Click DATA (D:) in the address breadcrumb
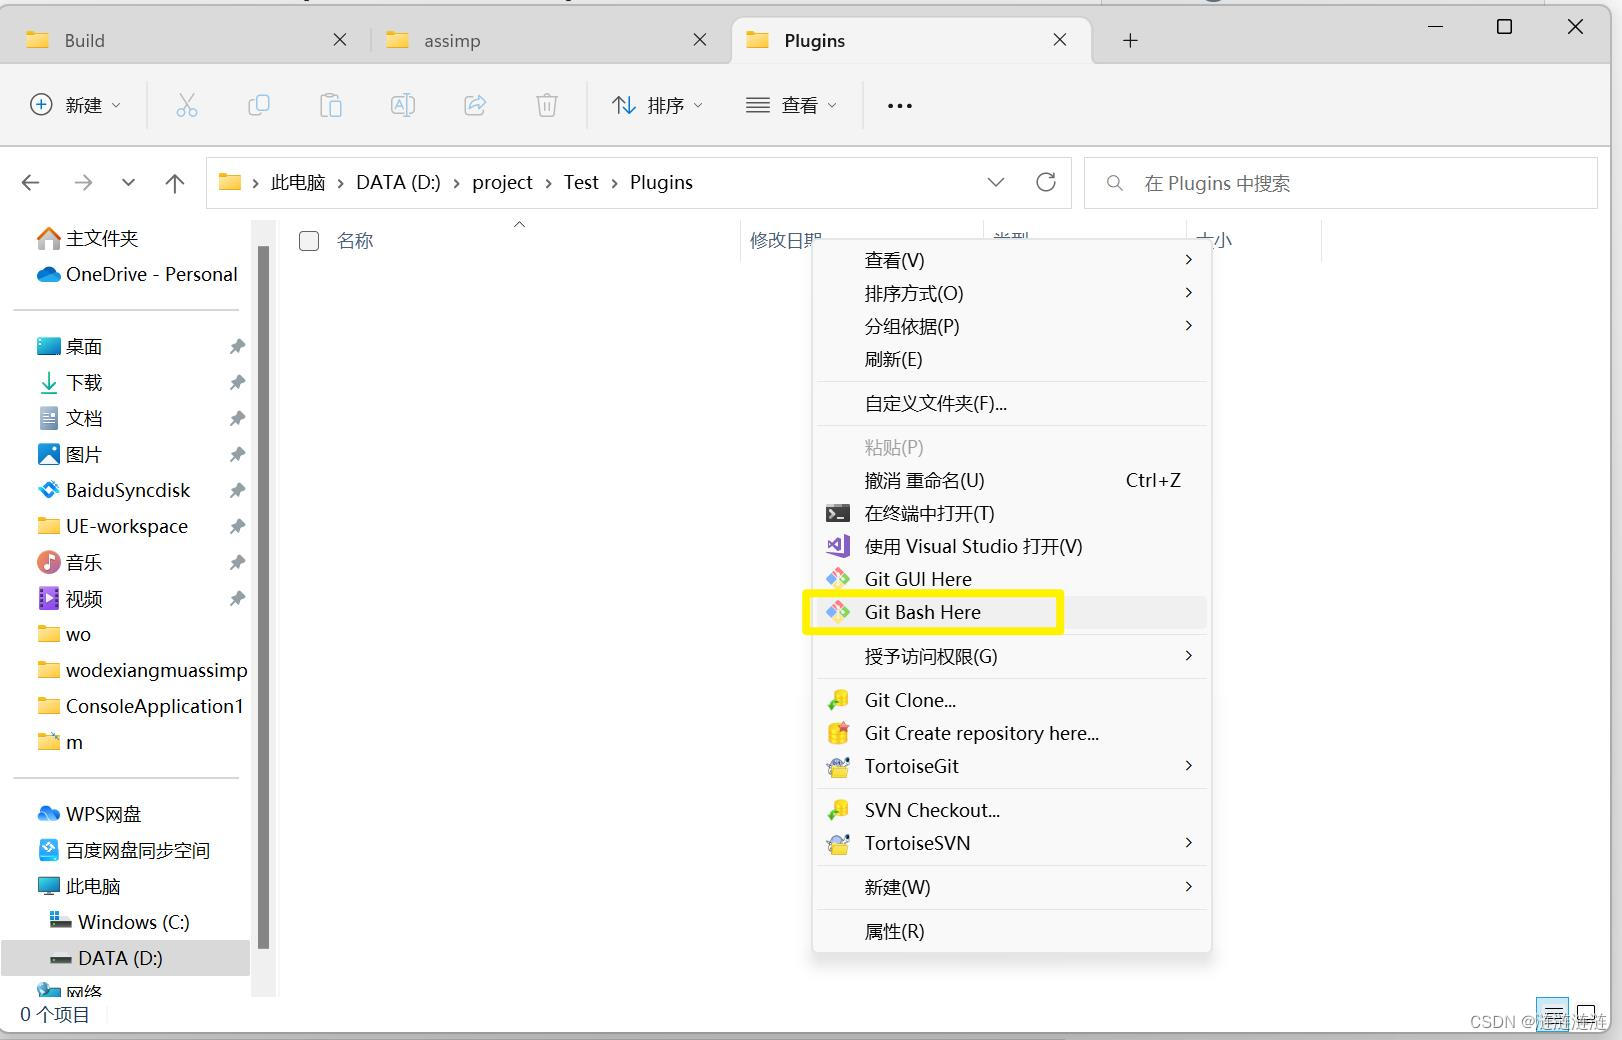Screen dimensions: 1622x1040 tap(398, 183)
